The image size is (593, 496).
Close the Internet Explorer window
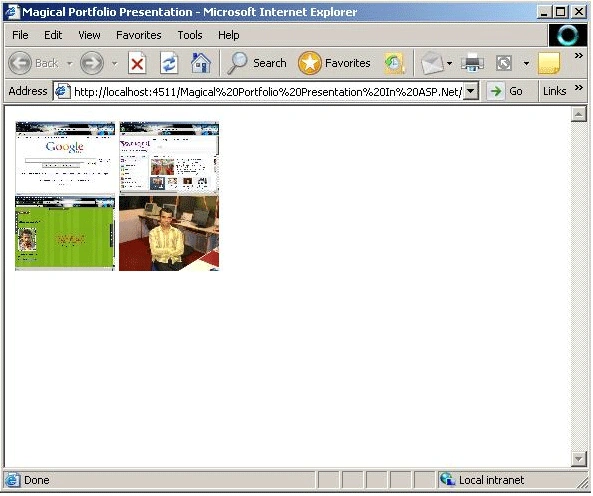coord(579,12)
